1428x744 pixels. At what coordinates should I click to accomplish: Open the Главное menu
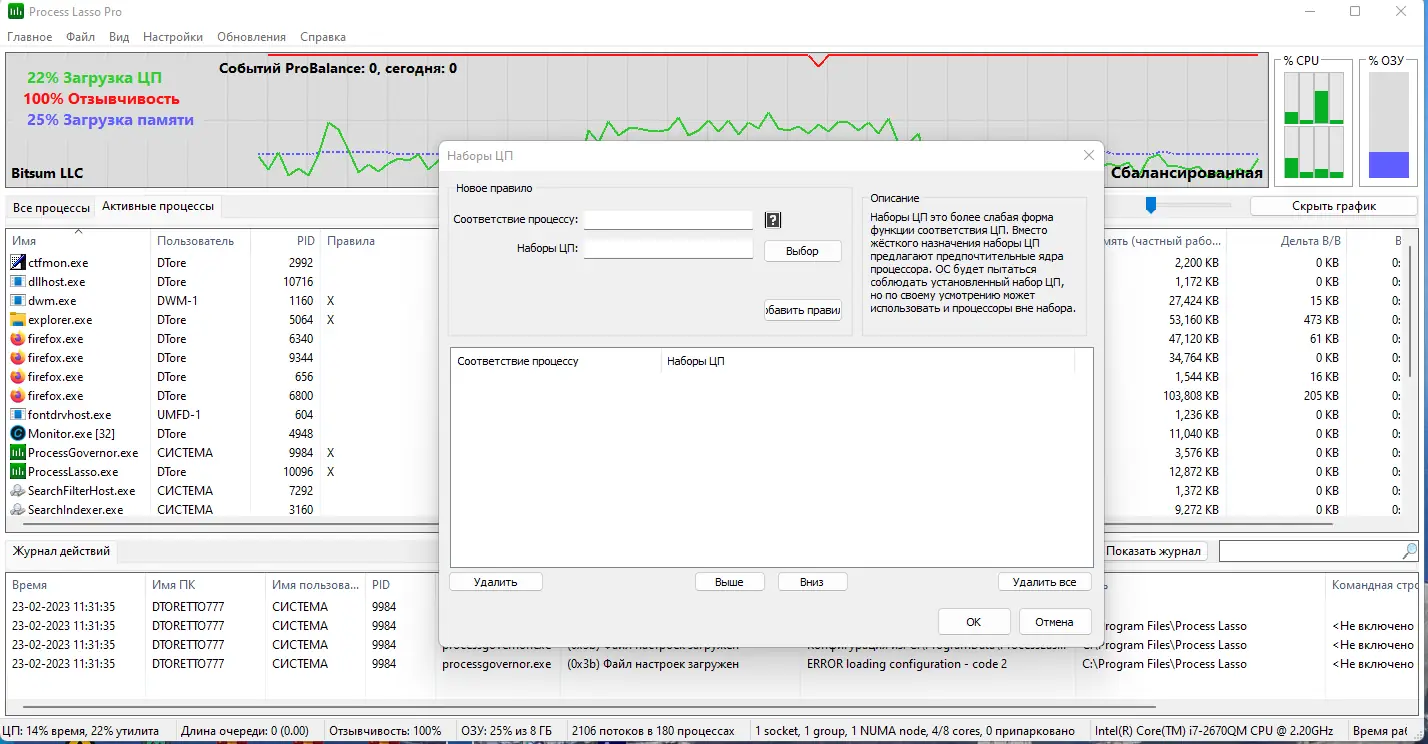30,37
